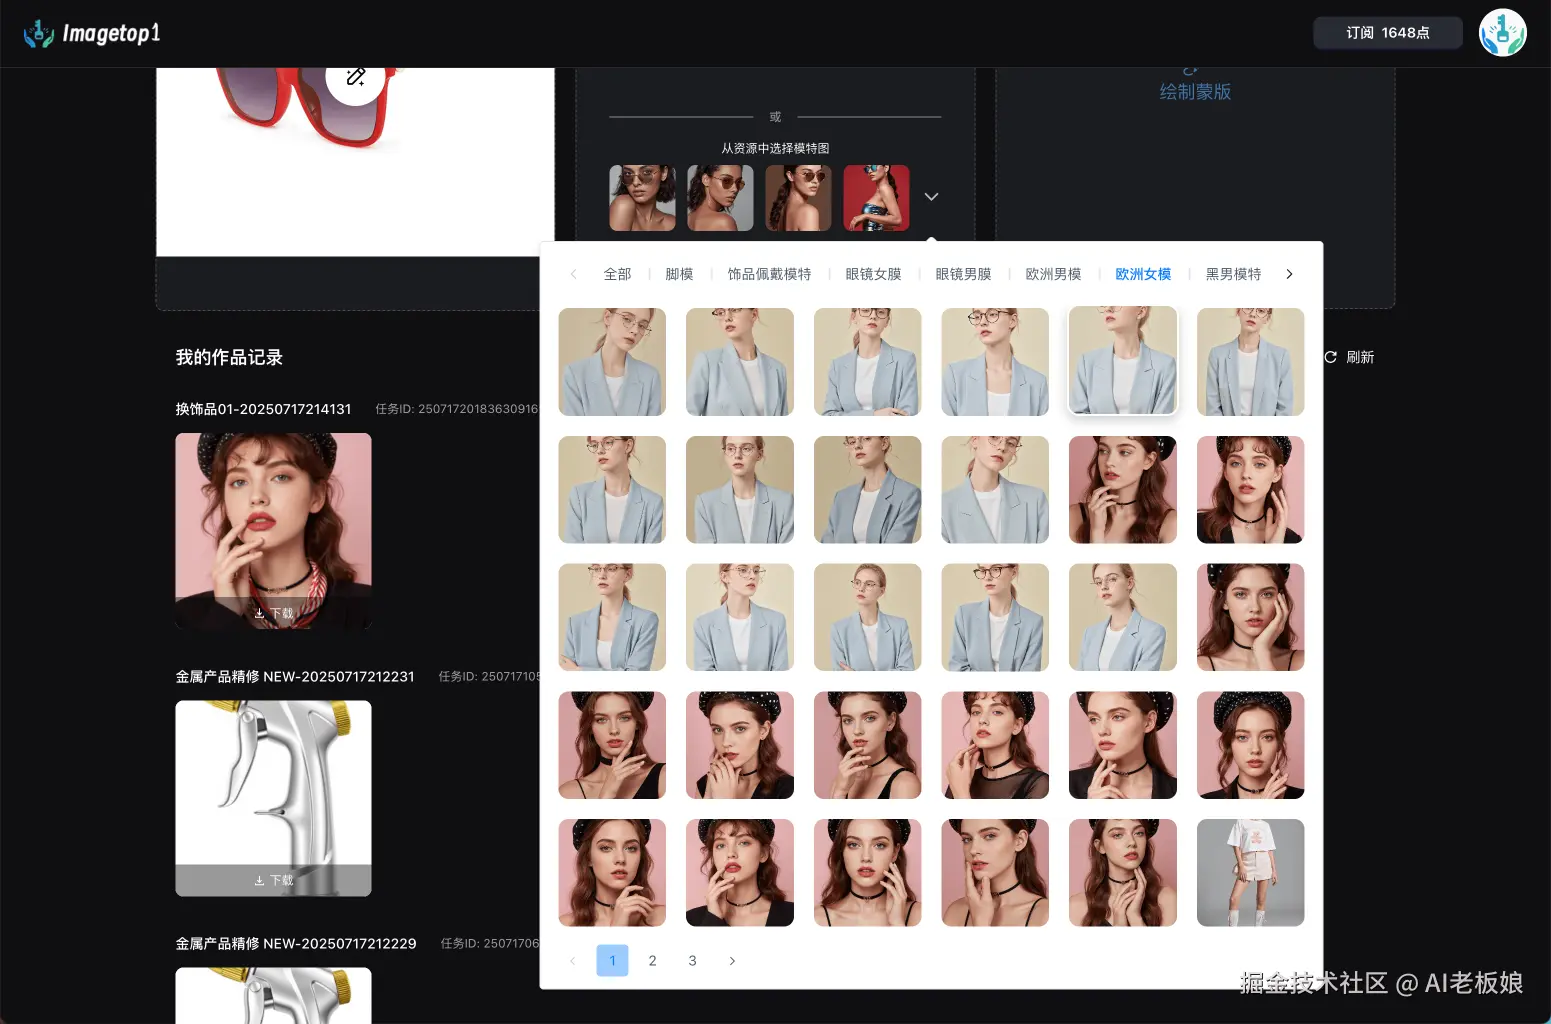Select first beret model in fourth row
1551x1024 pixels.
[612, 745]
